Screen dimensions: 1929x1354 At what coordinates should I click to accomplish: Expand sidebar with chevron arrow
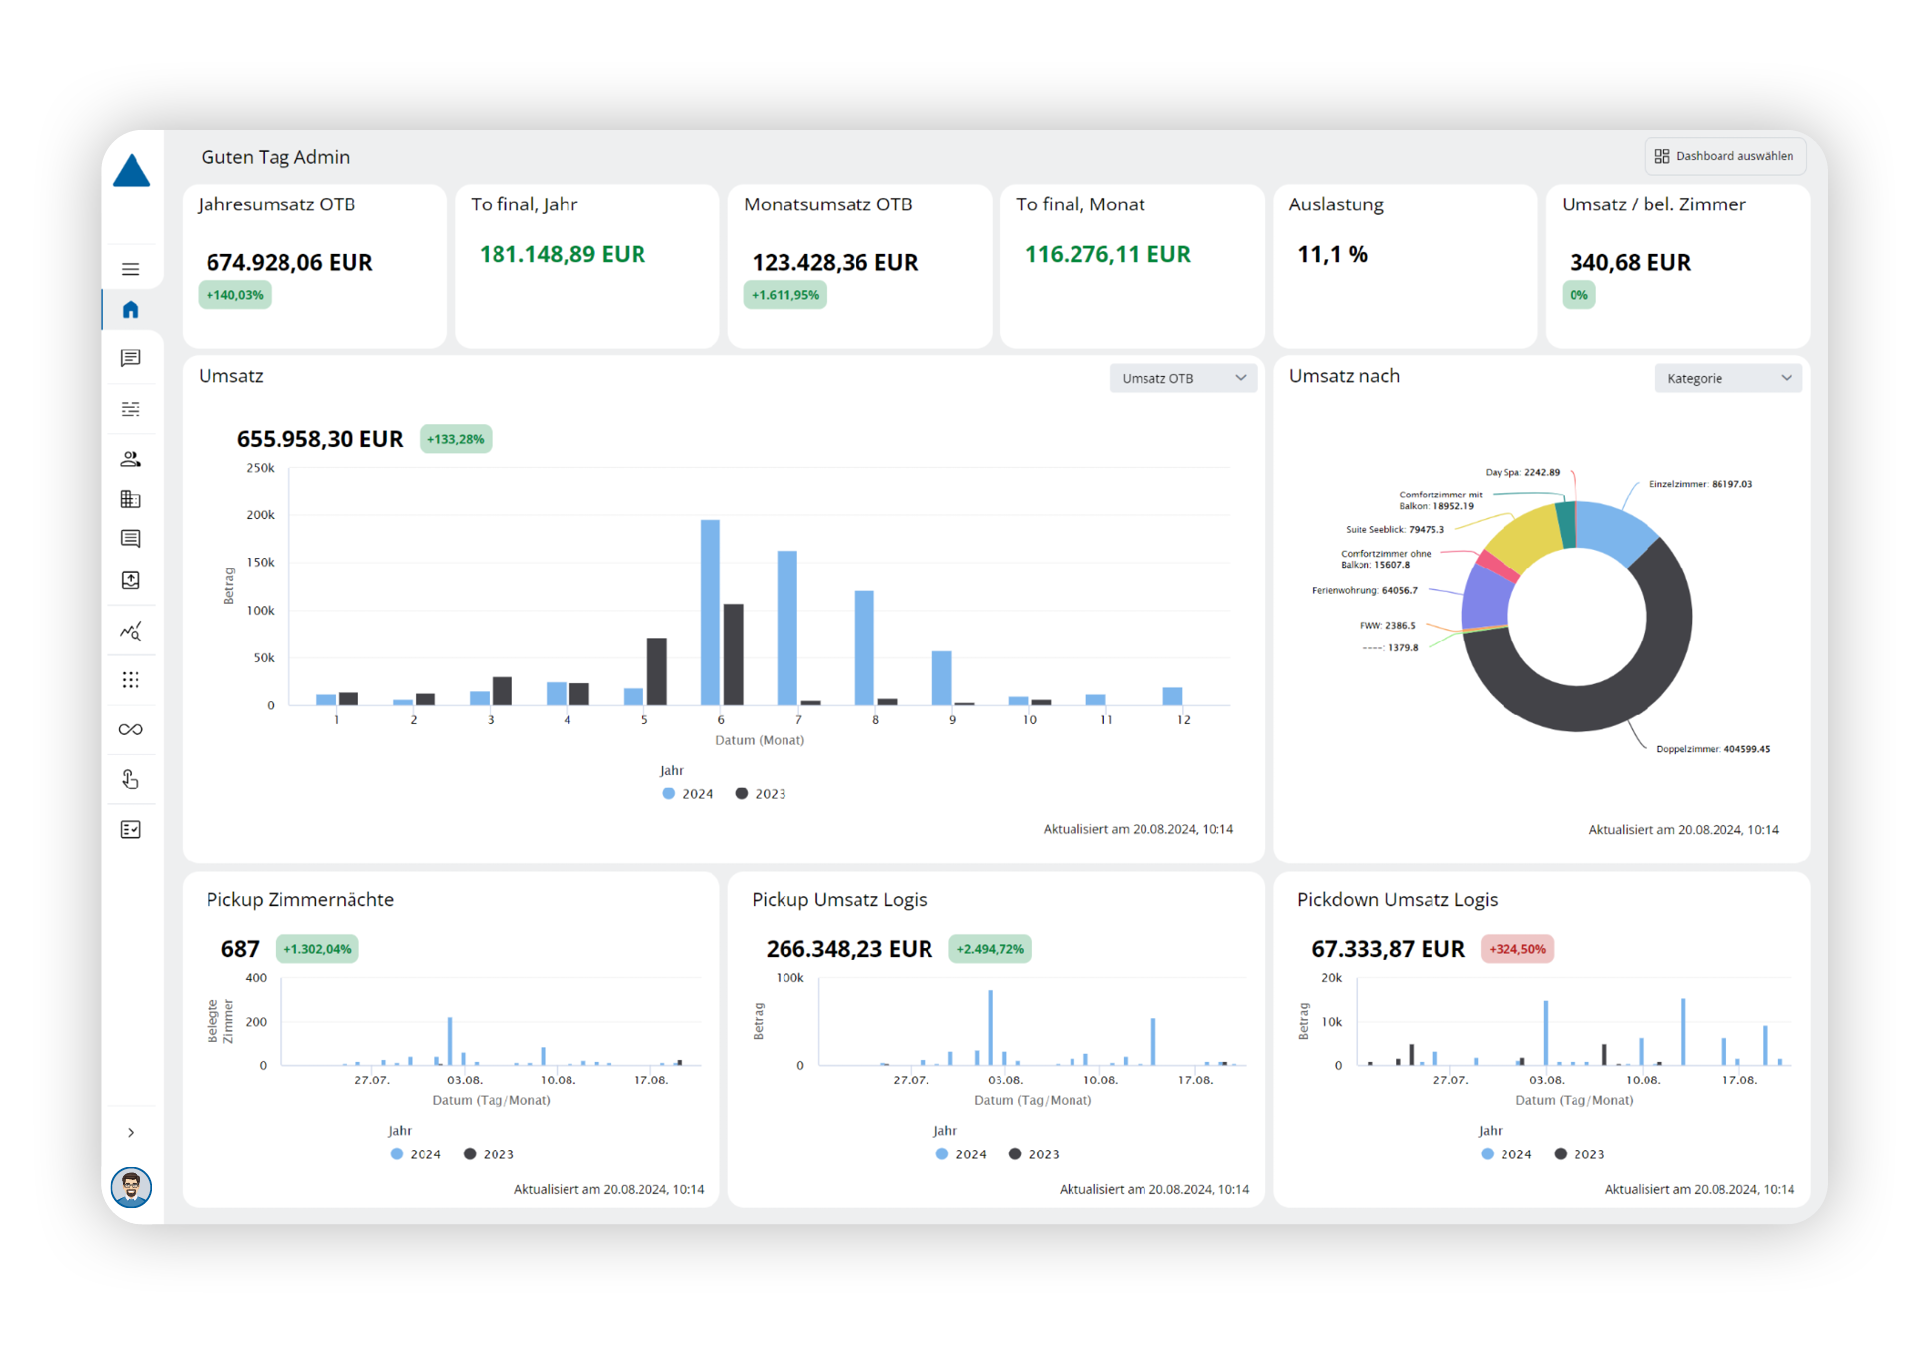click(130, 1133)
